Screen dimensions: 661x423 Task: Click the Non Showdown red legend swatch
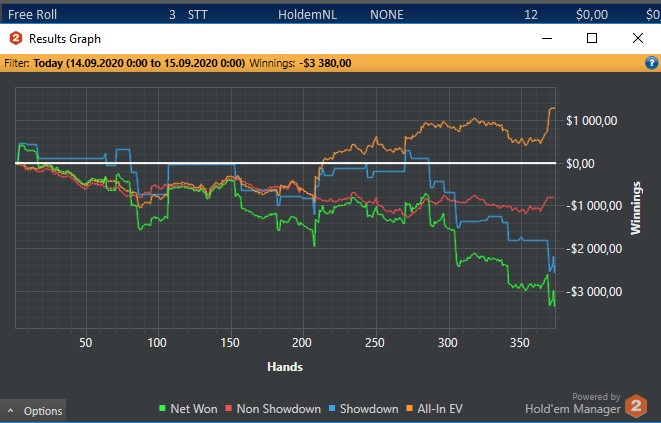pyautogui.click(x=229, y=408)
